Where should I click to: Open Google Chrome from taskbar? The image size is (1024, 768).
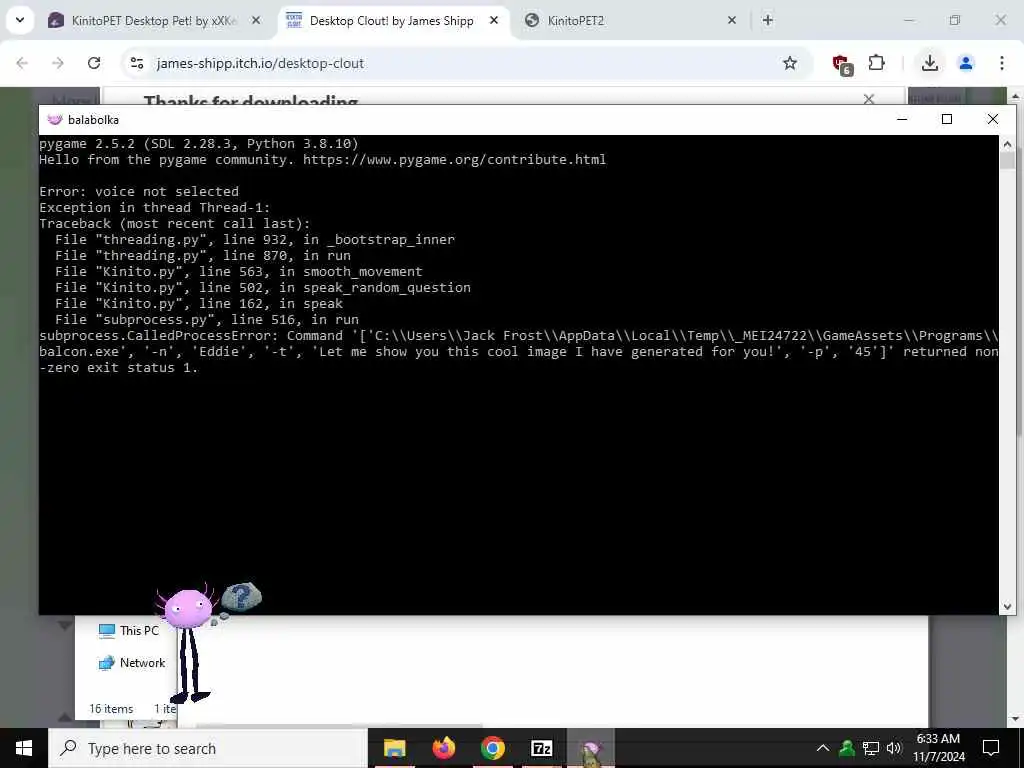click(492, 748)
